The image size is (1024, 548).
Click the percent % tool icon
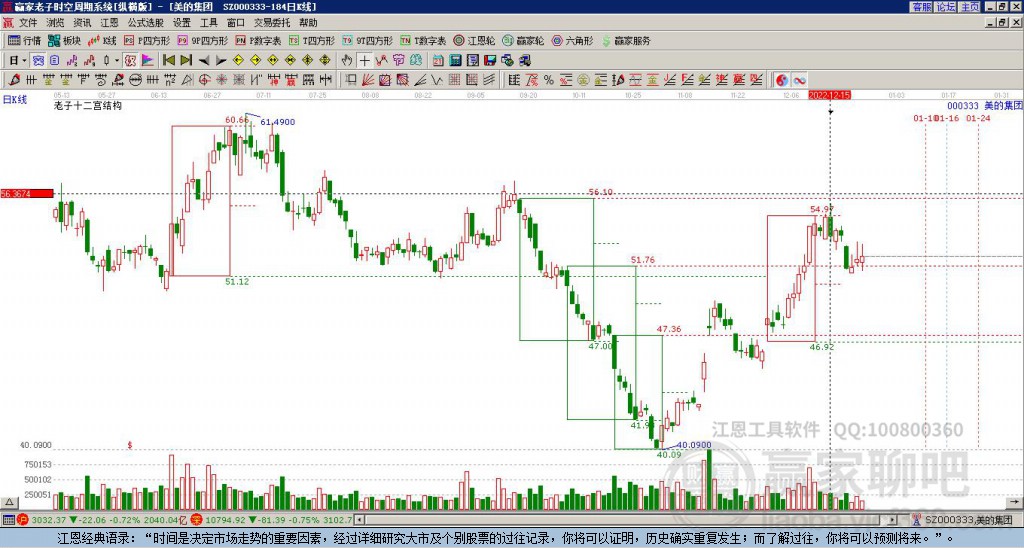(549, 80)
